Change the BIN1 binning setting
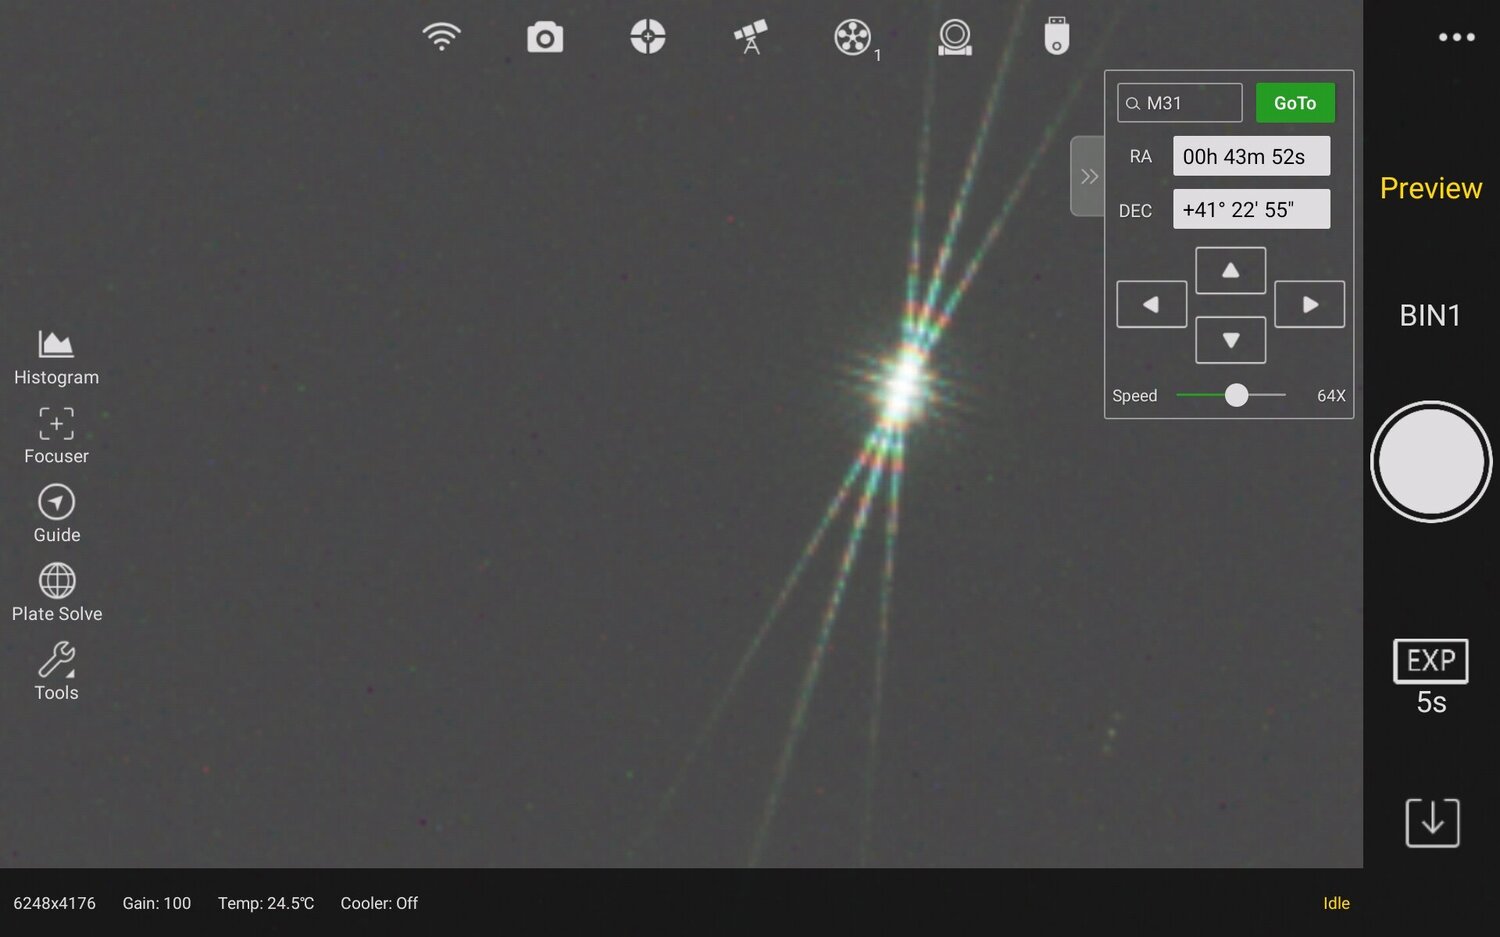The width and height of the screenshot is (1500, 937). tap(1430, 315)
